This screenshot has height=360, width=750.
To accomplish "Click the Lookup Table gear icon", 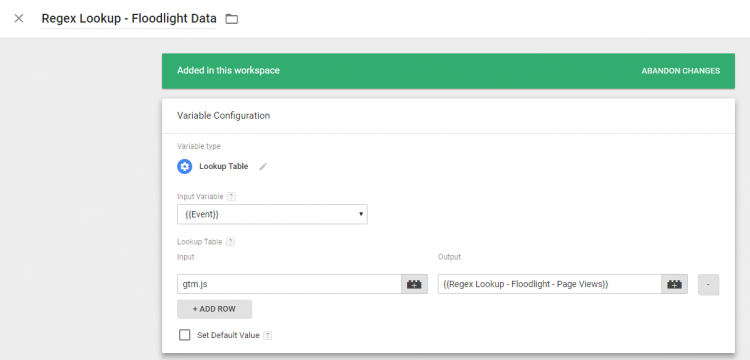I will (x=185, y=166).
